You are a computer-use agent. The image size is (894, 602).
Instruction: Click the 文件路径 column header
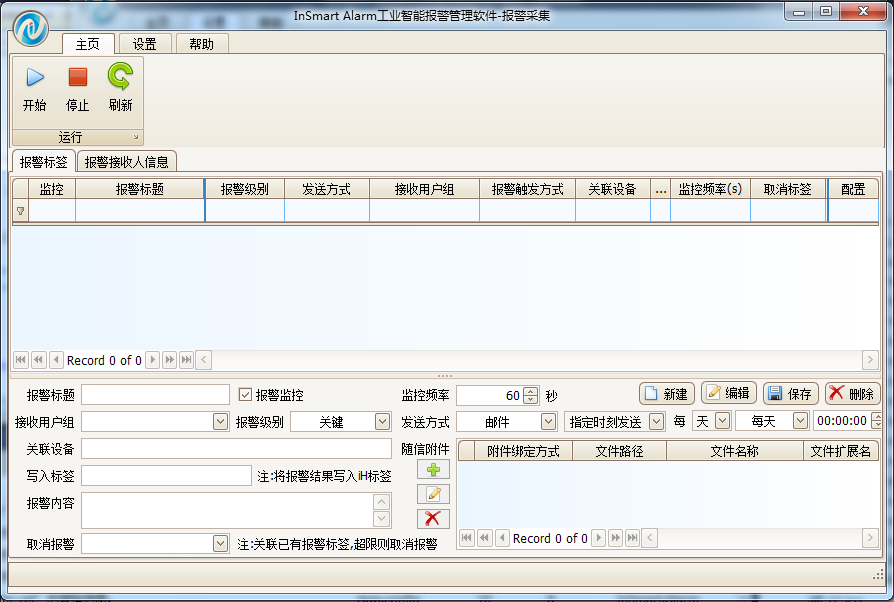tap(620, 451)
